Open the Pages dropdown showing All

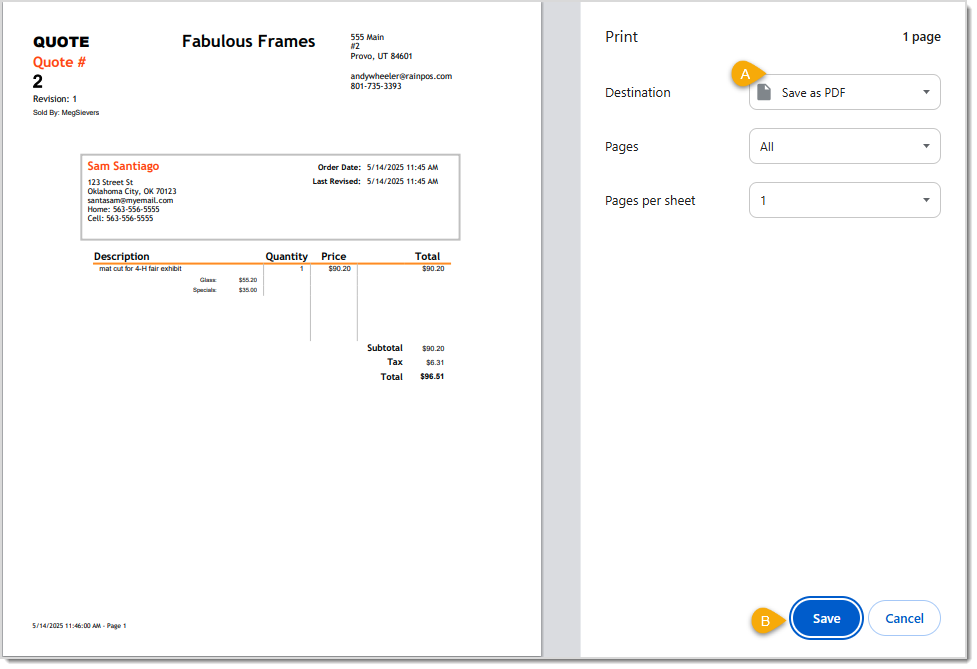pos(844,145)
